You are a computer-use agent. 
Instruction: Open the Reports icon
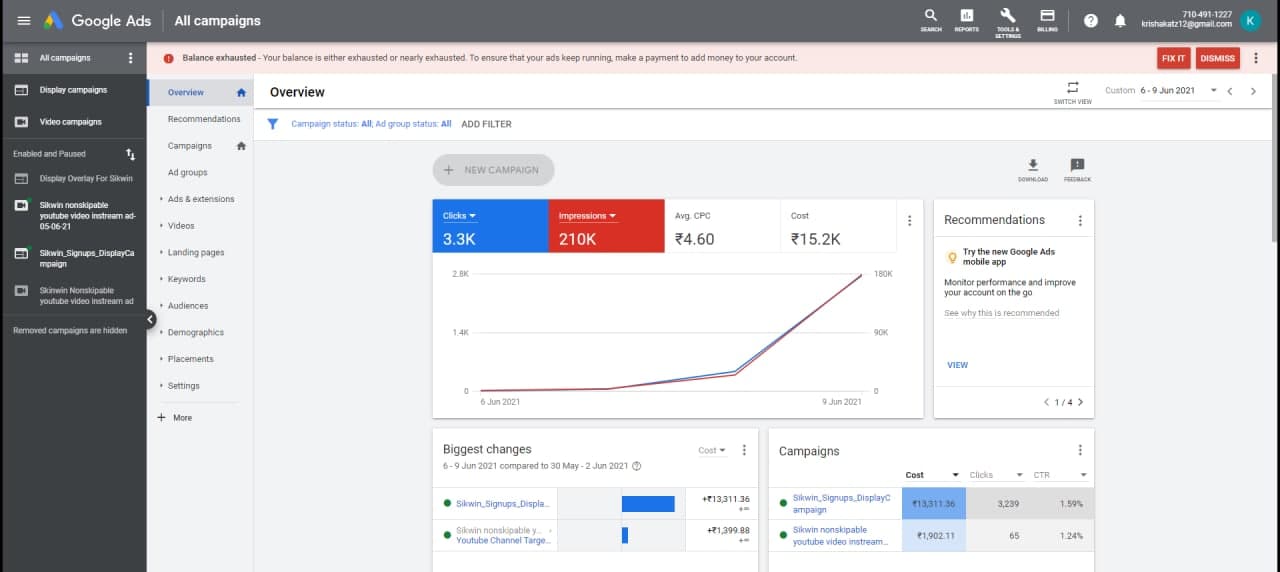(x=967, y=19)
